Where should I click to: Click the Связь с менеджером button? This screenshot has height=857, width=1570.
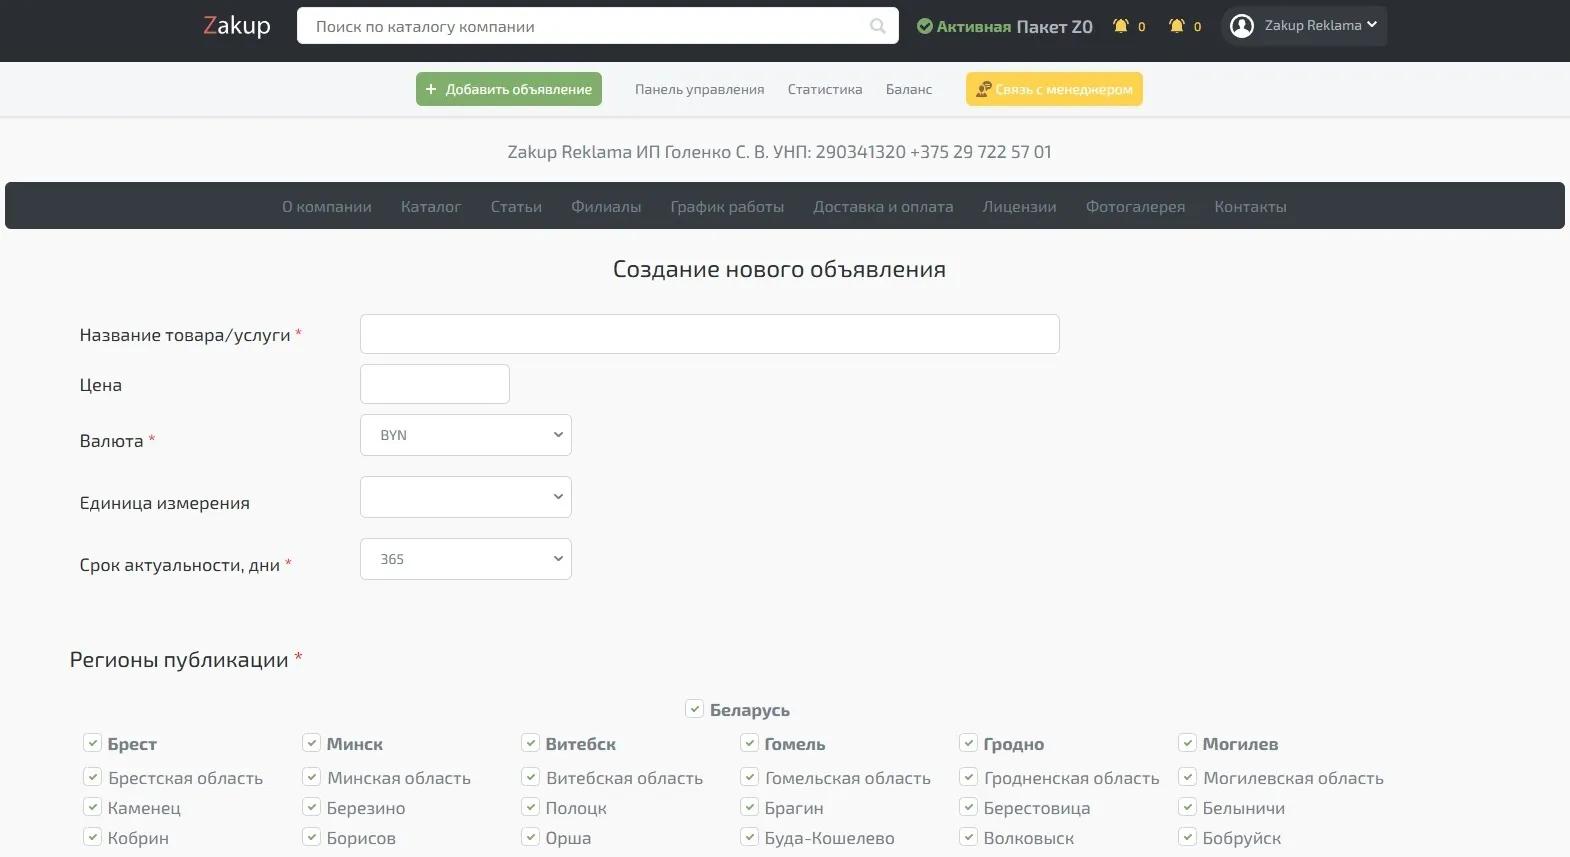1054,89
